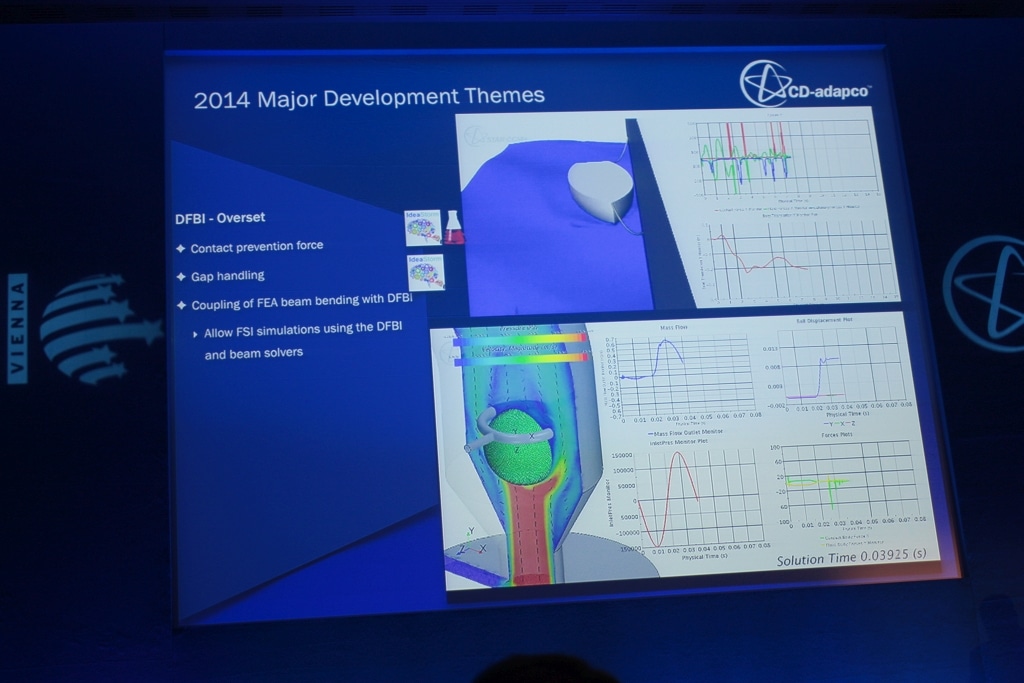Image resolution: width=1024 pixels, height=683 pixels.
Task: Open the Mass Flow plot
Action: point(682,373)
